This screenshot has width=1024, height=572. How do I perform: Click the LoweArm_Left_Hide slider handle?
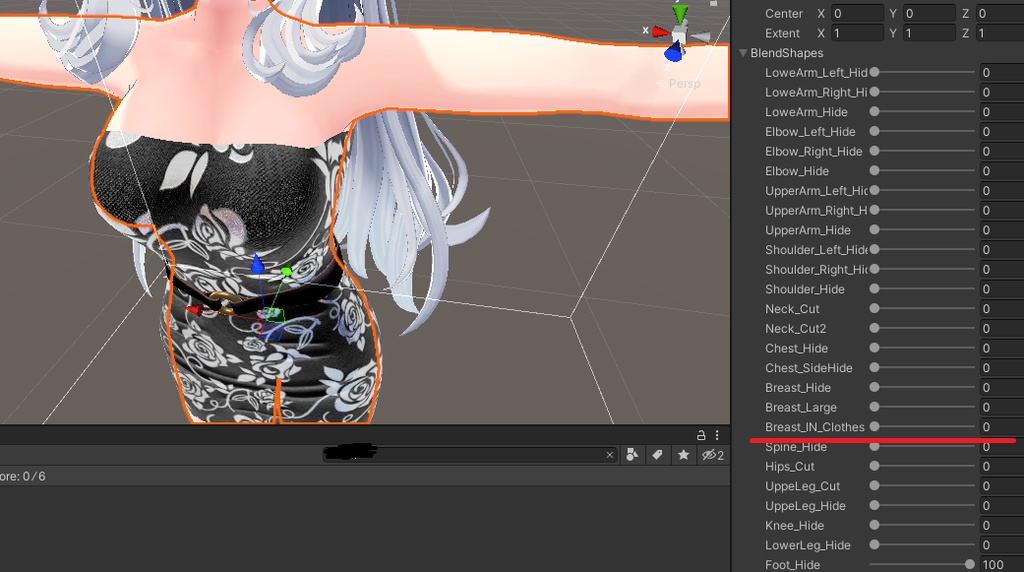[x=874, y=72]
